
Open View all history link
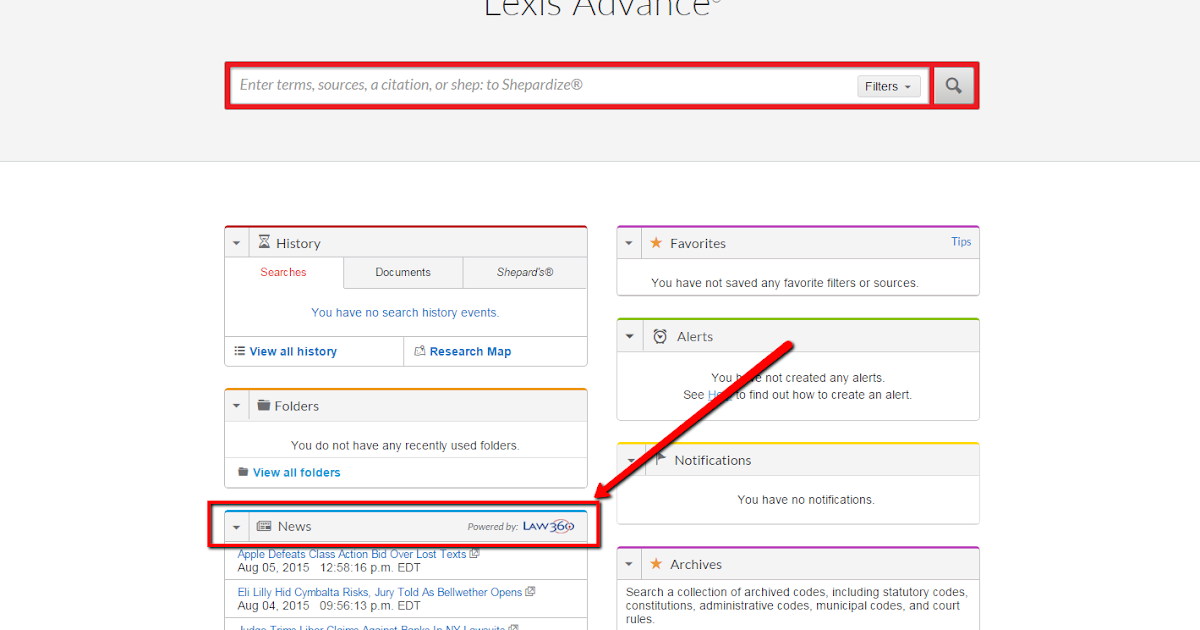(293, 352)
